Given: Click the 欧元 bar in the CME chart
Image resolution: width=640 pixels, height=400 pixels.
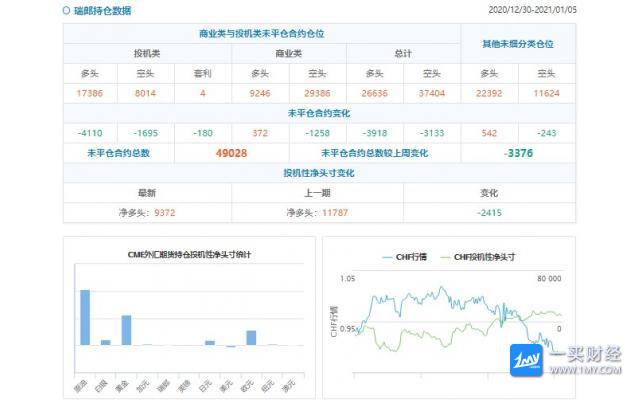Looking at the screenshot, I should point(251,338).
